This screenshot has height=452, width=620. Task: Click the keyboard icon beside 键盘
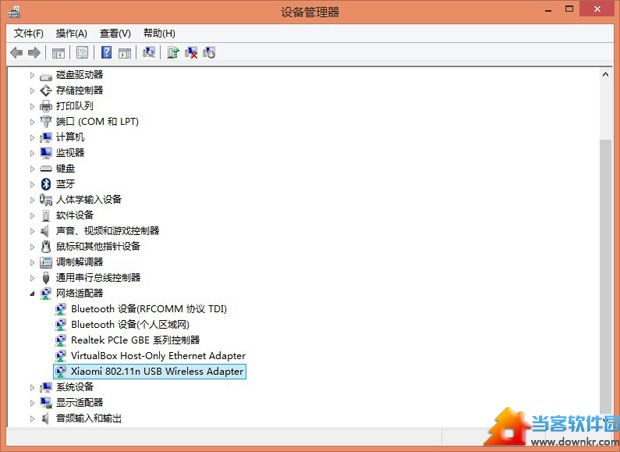point(46,168)
